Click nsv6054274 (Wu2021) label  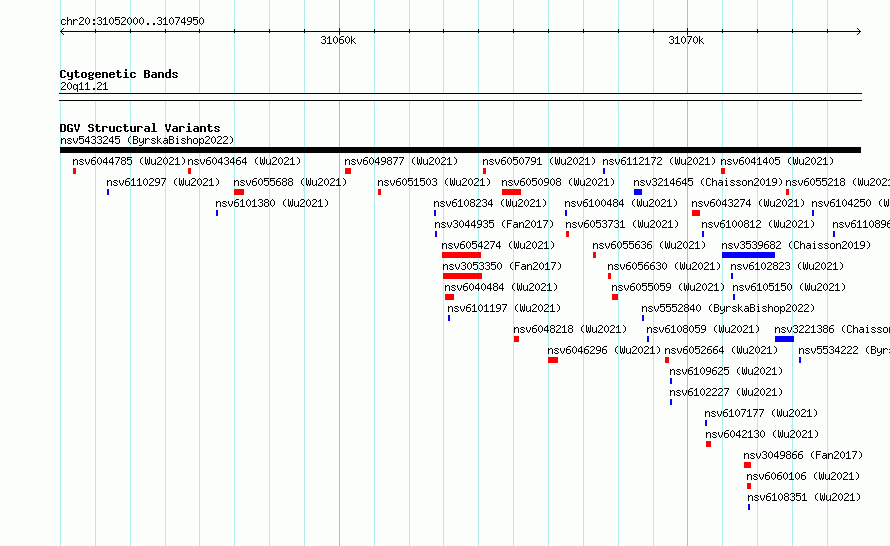[x=498, y=245]
